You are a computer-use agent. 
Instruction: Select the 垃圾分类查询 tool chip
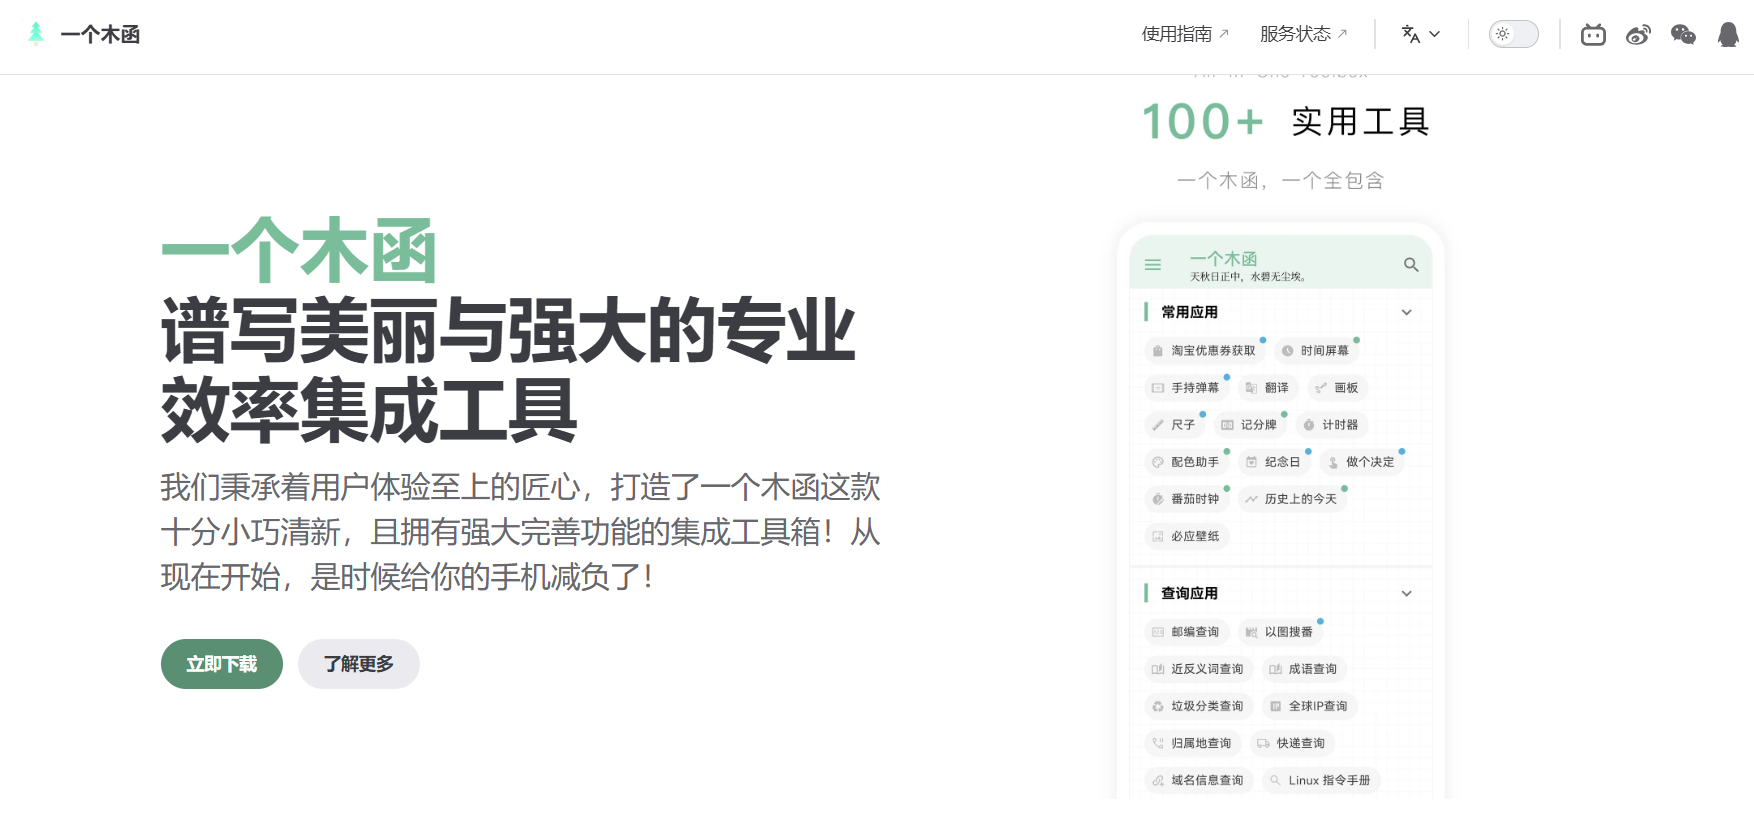[1198, 706]
